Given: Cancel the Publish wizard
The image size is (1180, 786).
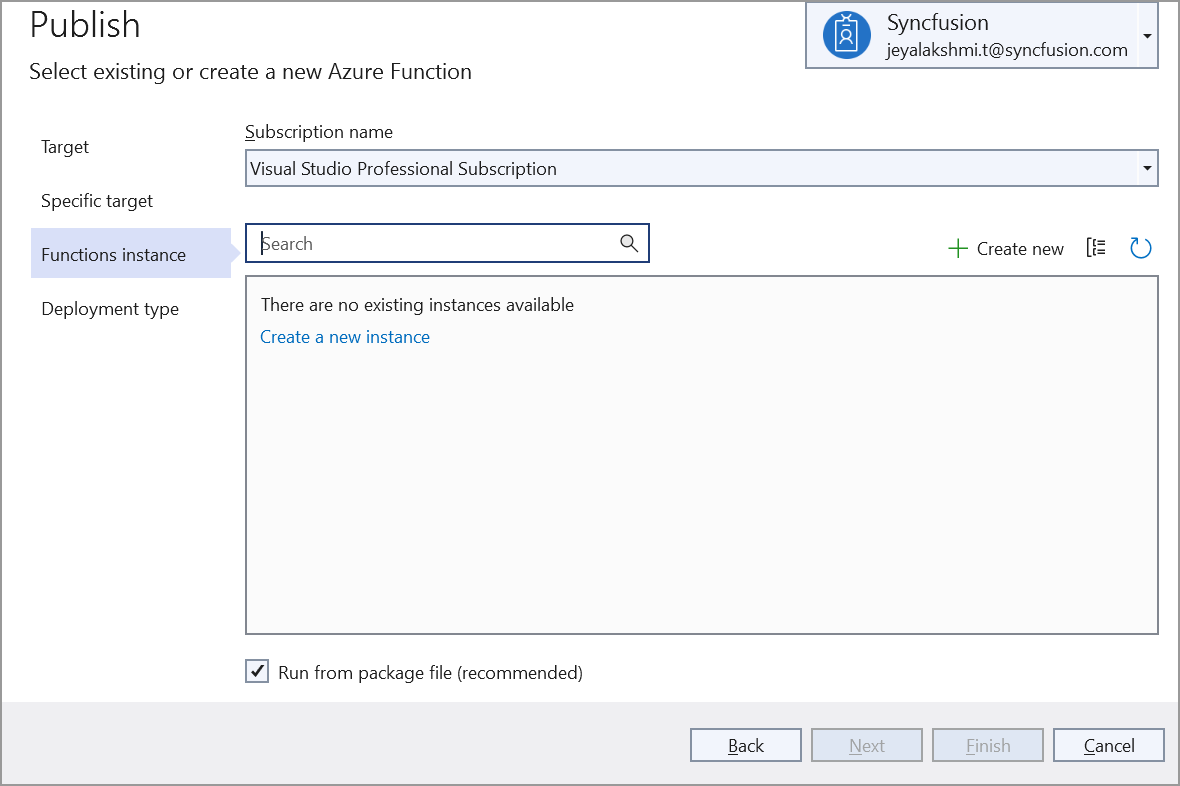Looking at the screenshot, I should 1108,744.
